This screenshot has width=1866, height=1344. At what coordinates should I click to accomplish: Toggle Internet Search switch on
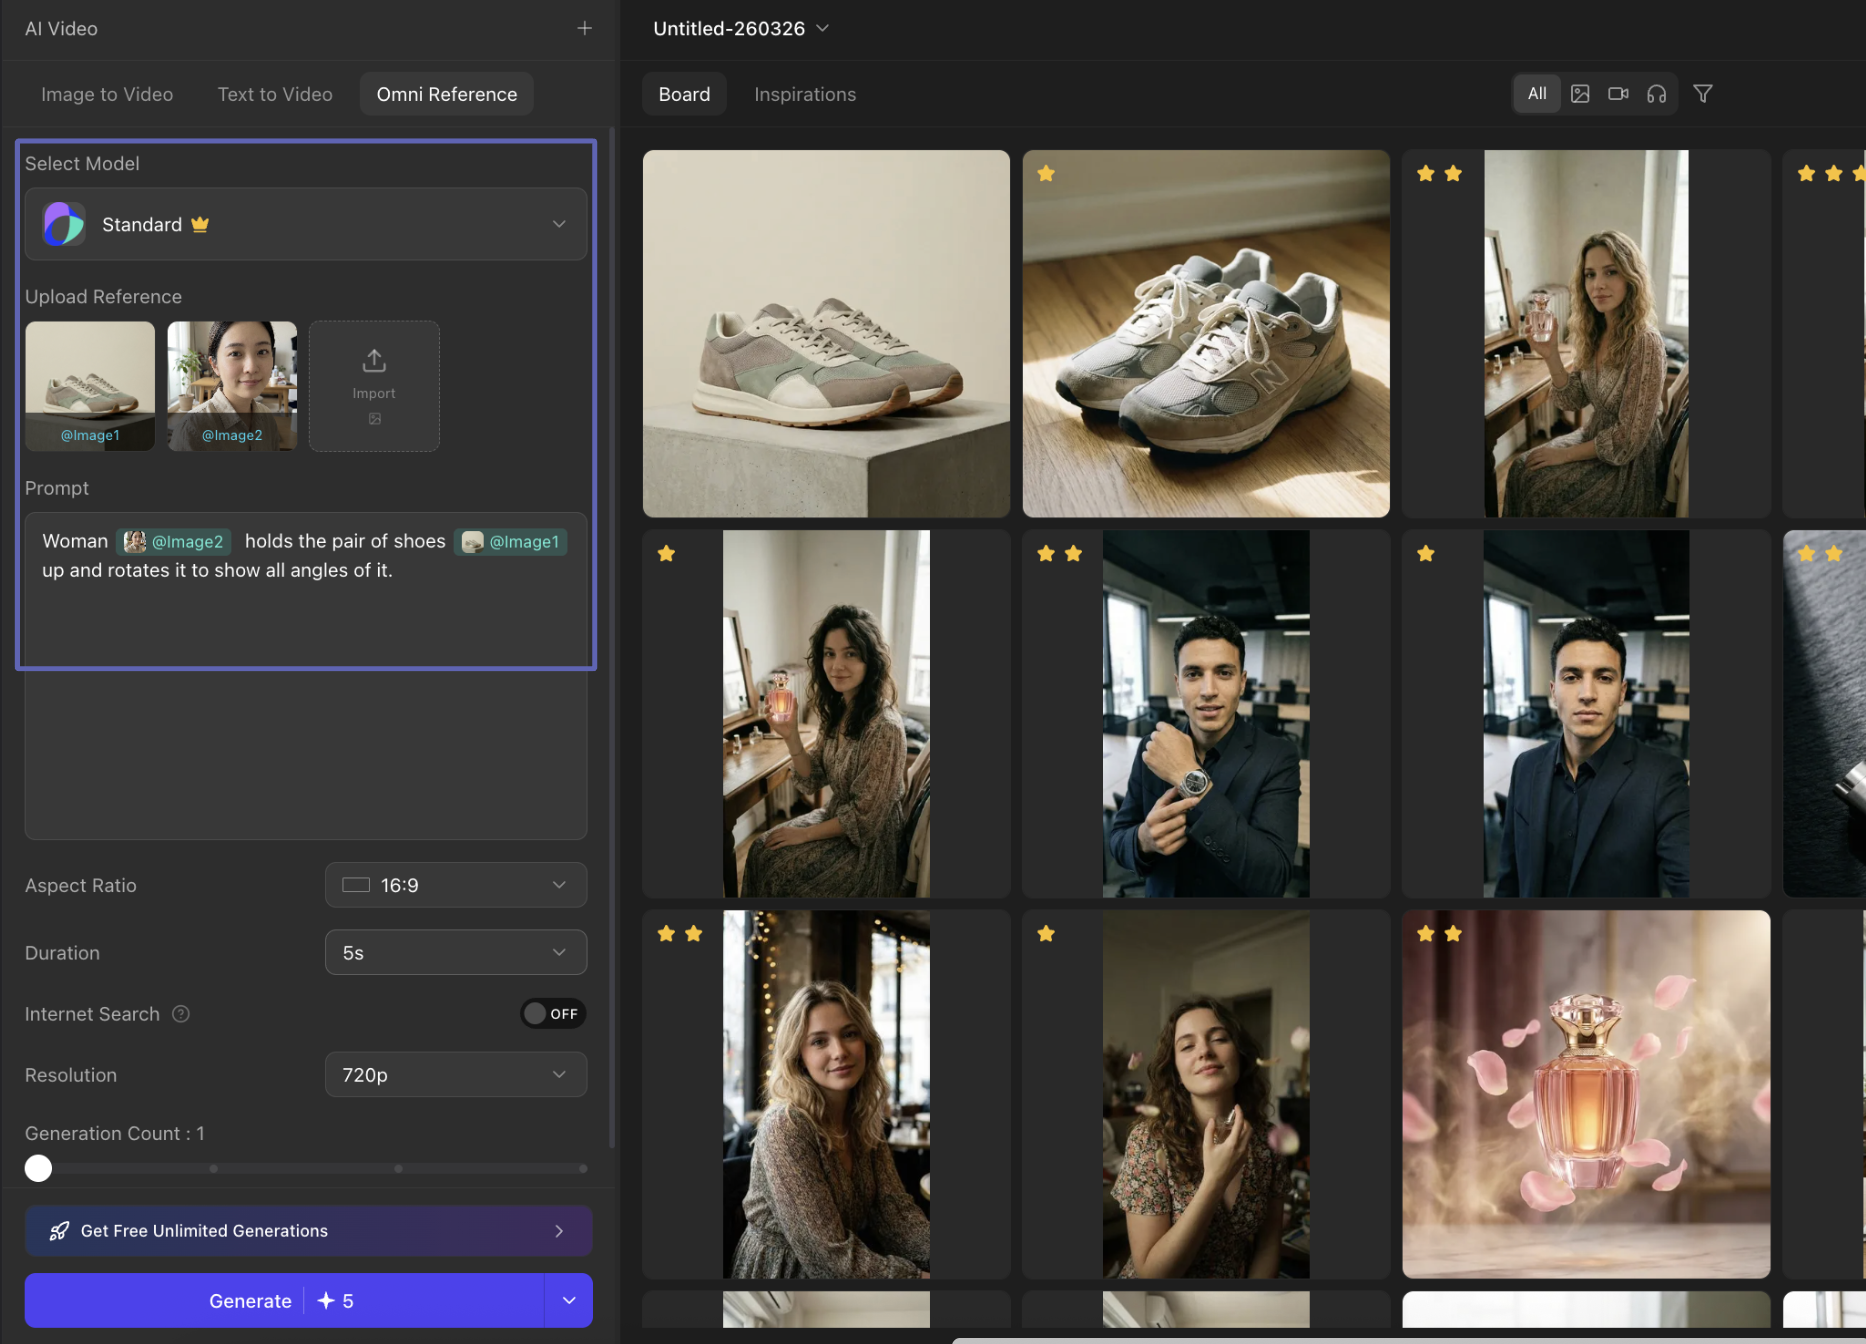click(x=552, y=1014)
